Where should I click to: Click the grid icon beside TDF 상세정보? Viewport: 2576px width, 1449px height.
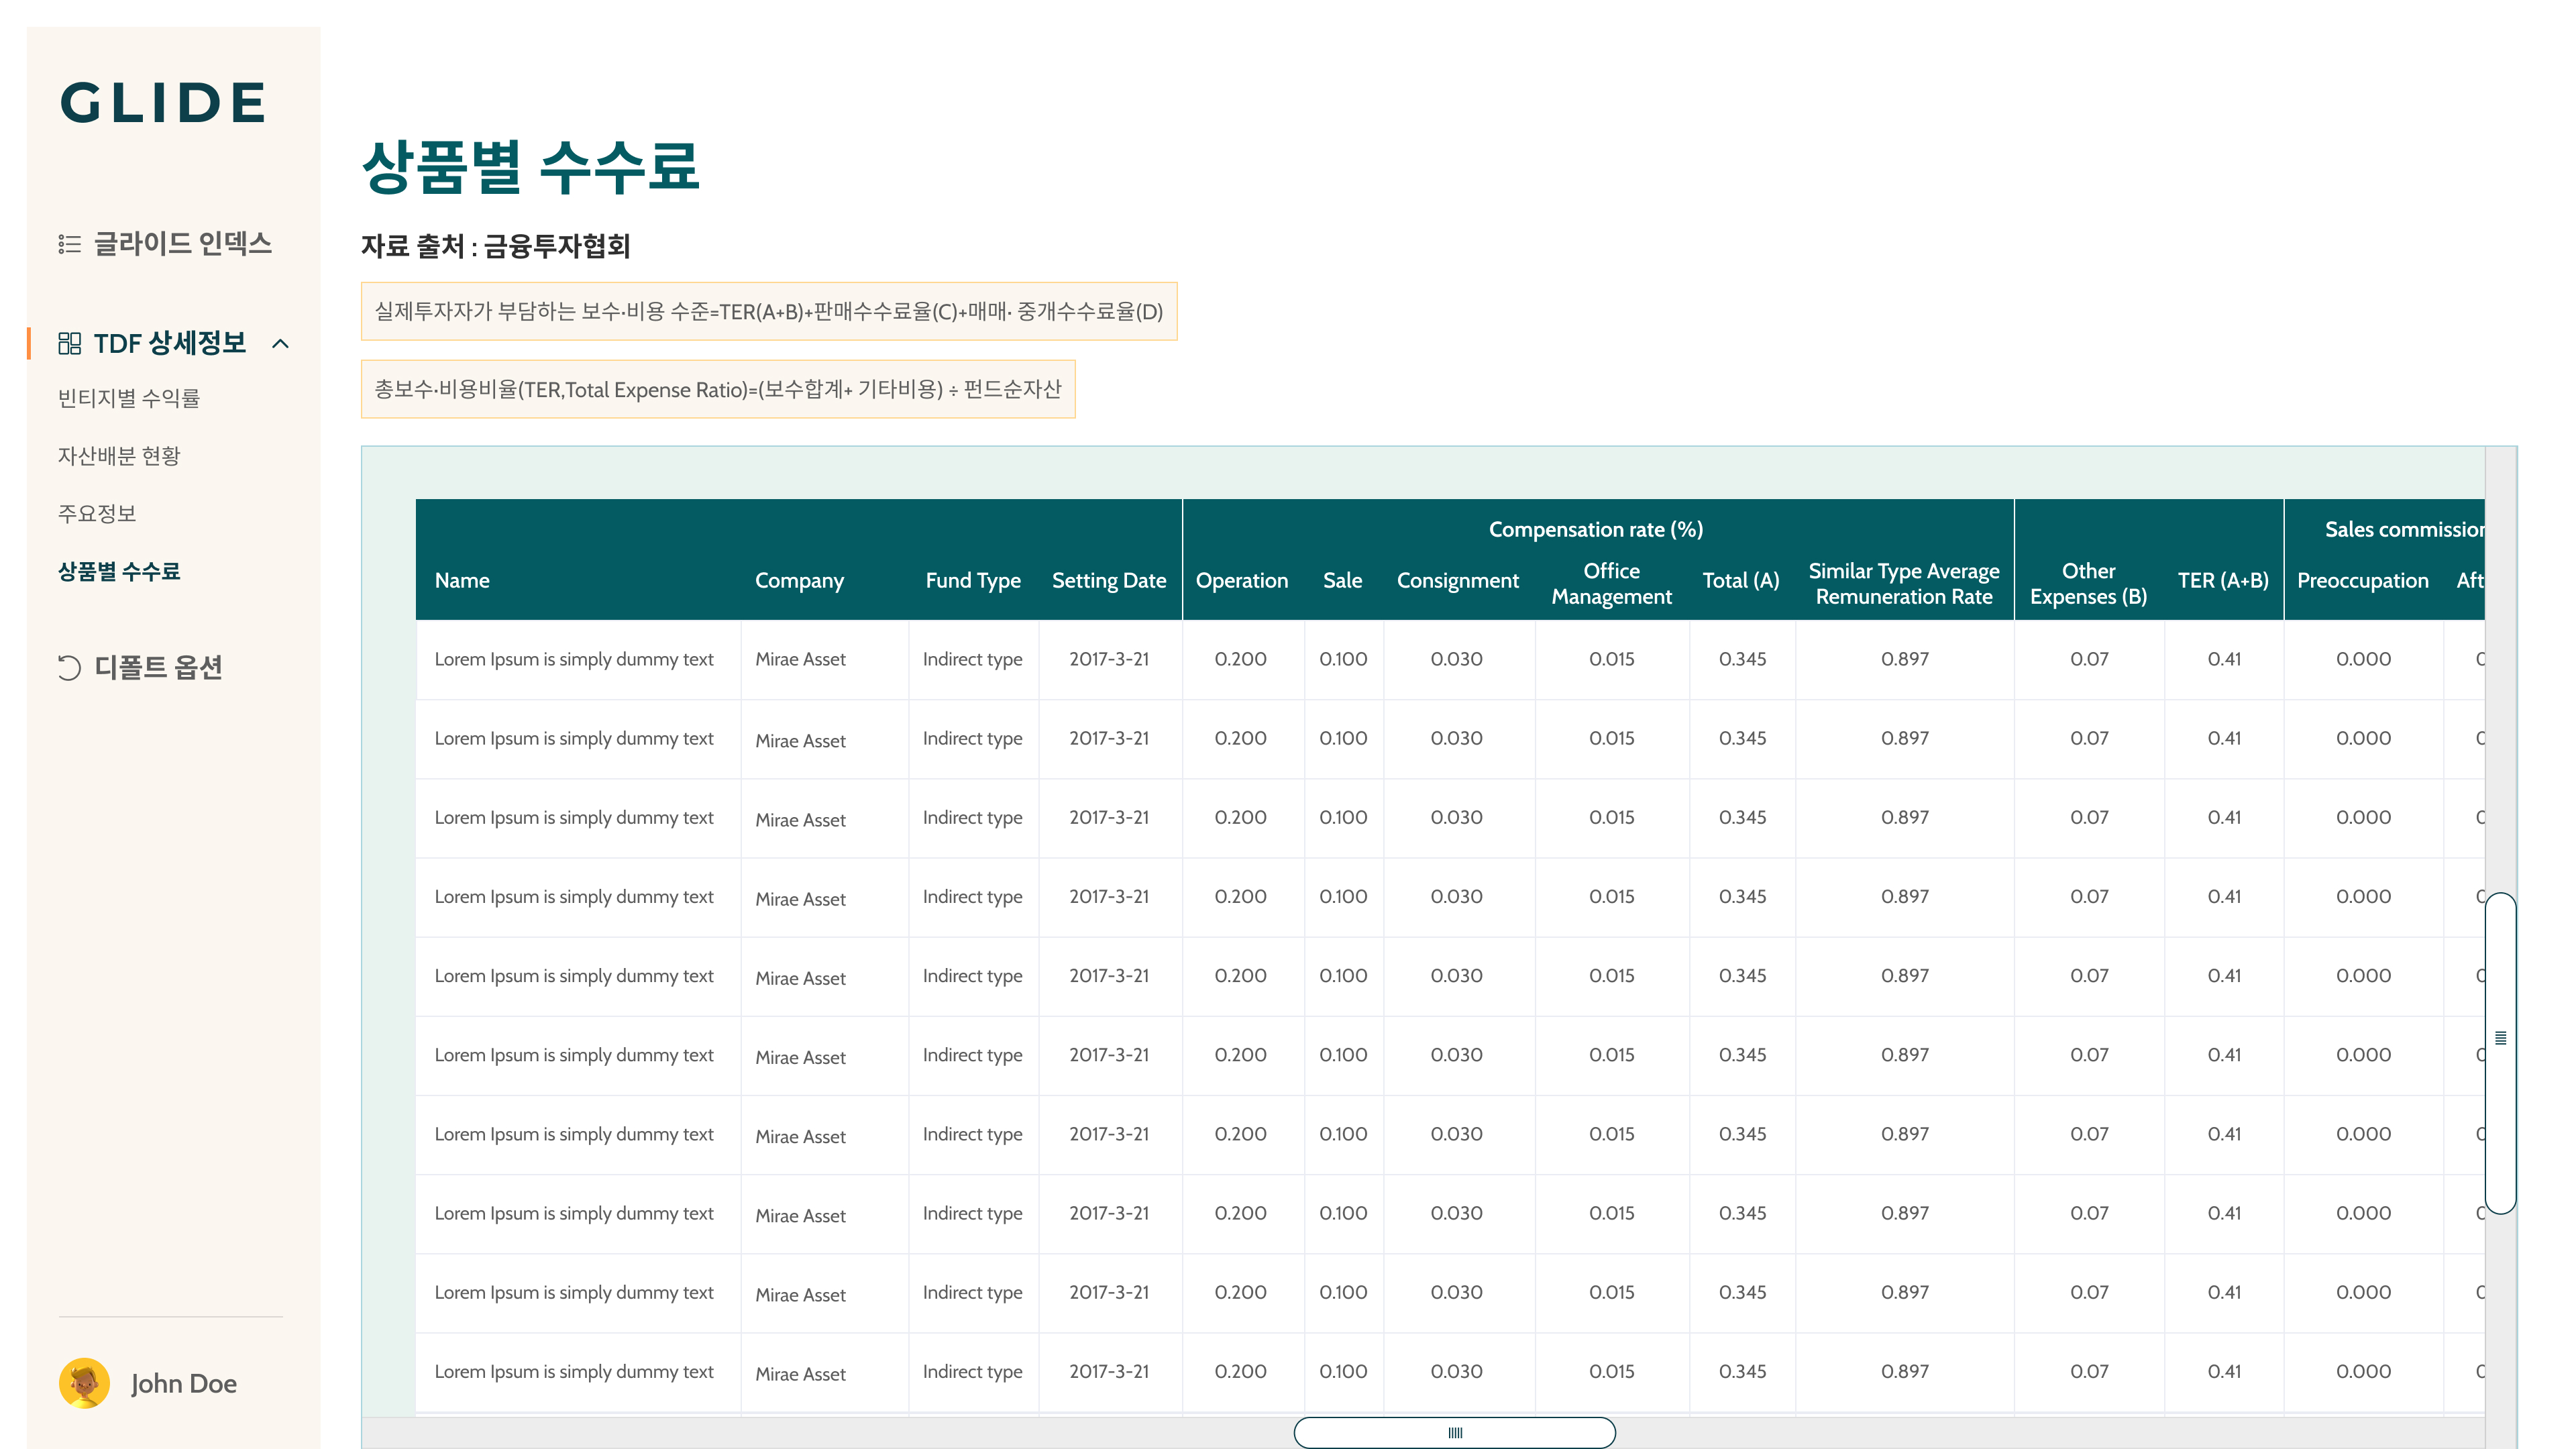(69, 344)
